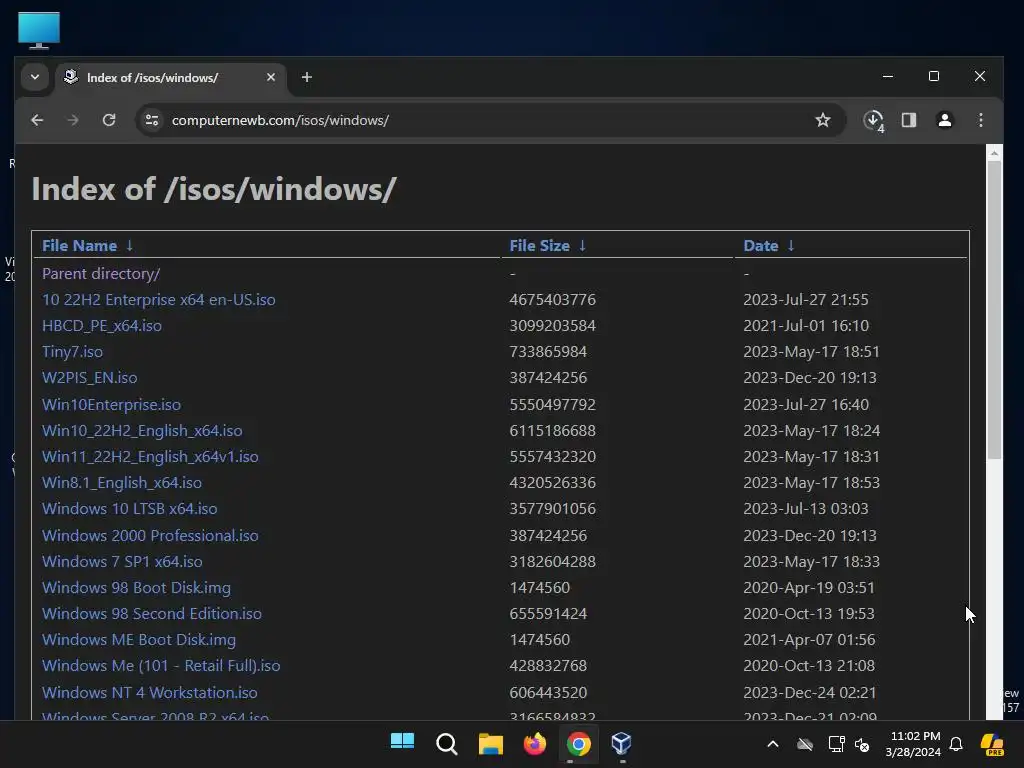This screenshot has height=768, width=1024.
Task: Click Windows ME Boot Disk.img link
Action: (139, 640)
